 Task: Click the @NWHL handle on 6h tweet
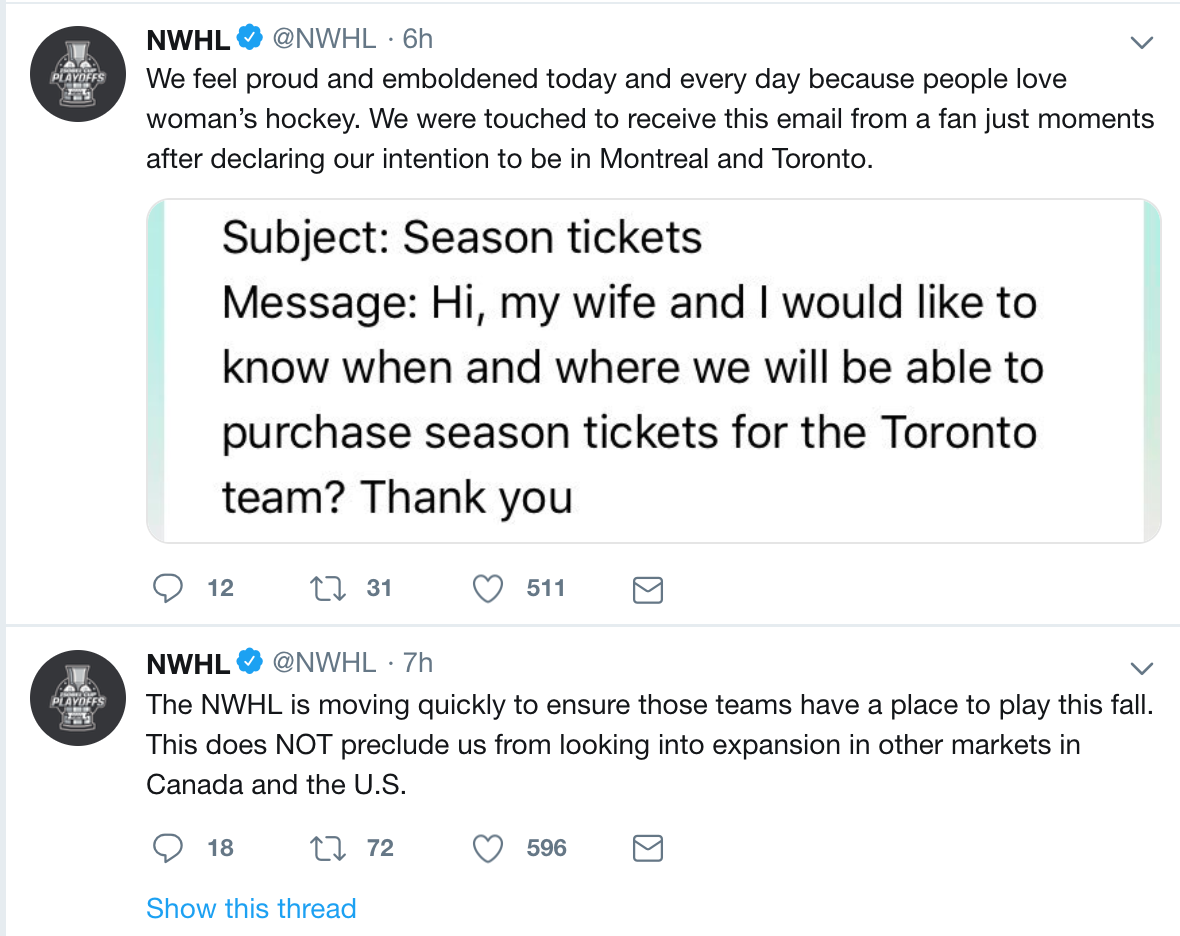324,39
